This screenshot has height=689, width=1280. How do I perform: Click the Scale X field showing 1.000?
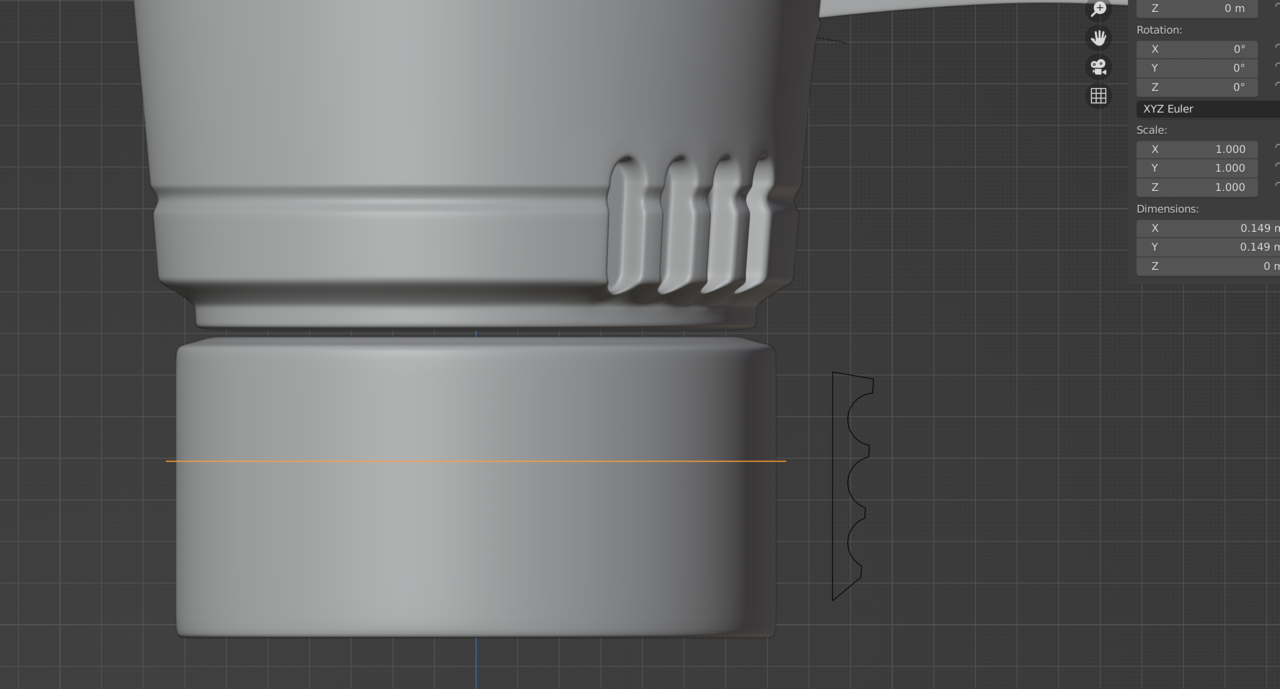[x=1197, y=149]
